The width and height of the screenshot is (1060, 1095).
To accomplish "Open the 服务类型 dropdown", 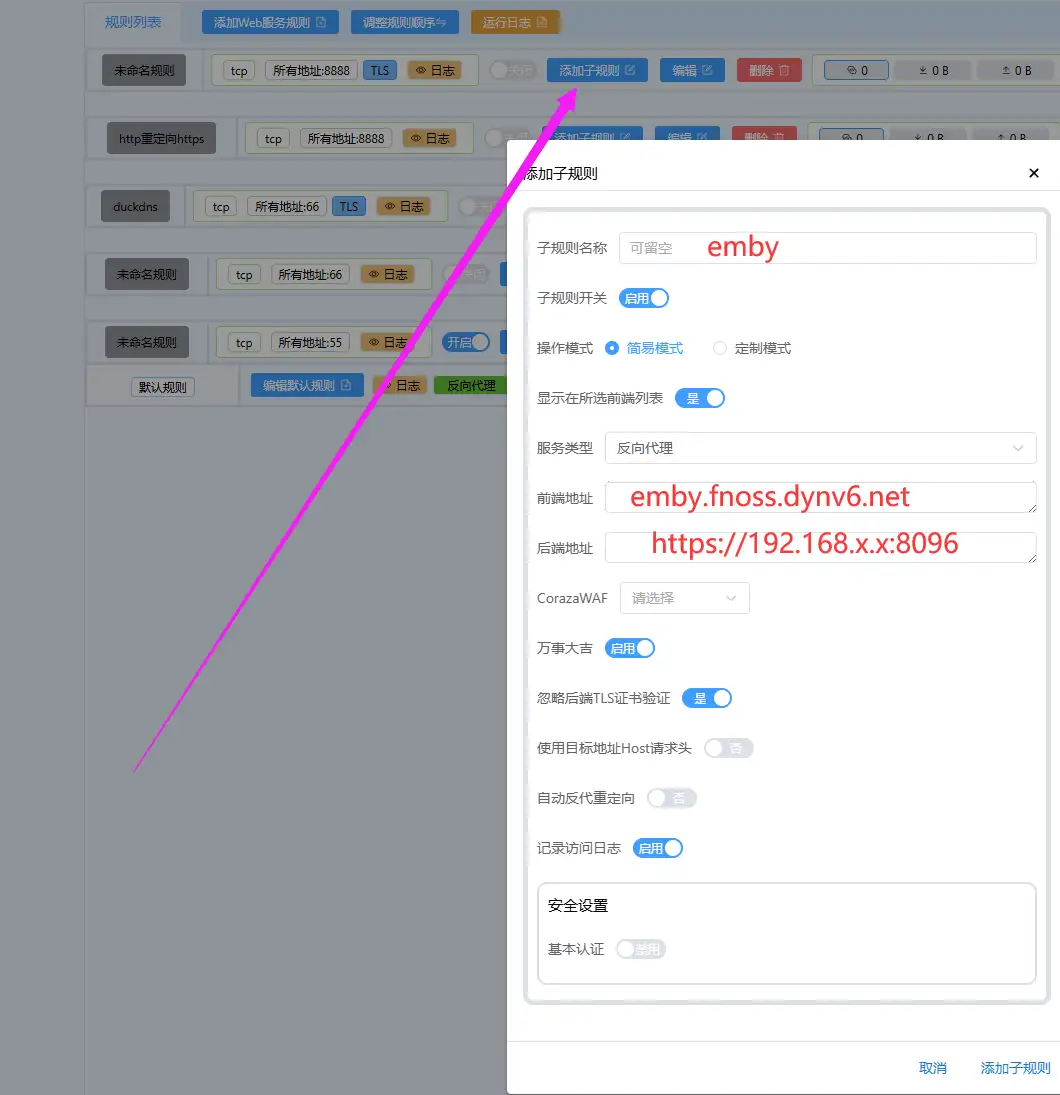I will (820, 448).
